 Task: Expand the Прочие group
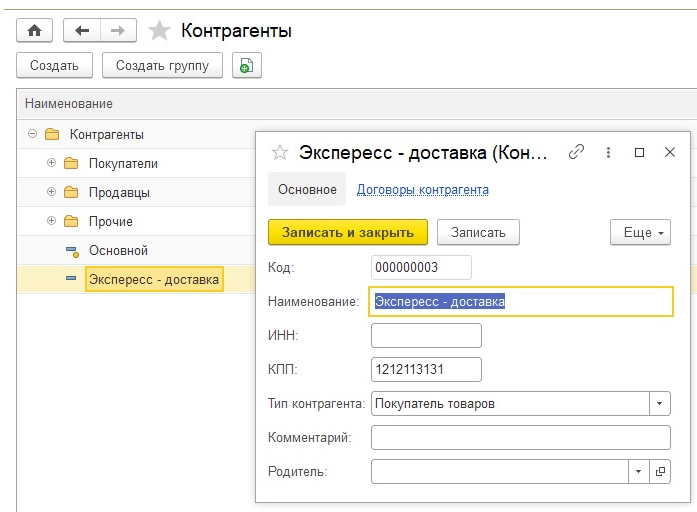(52, 220)
